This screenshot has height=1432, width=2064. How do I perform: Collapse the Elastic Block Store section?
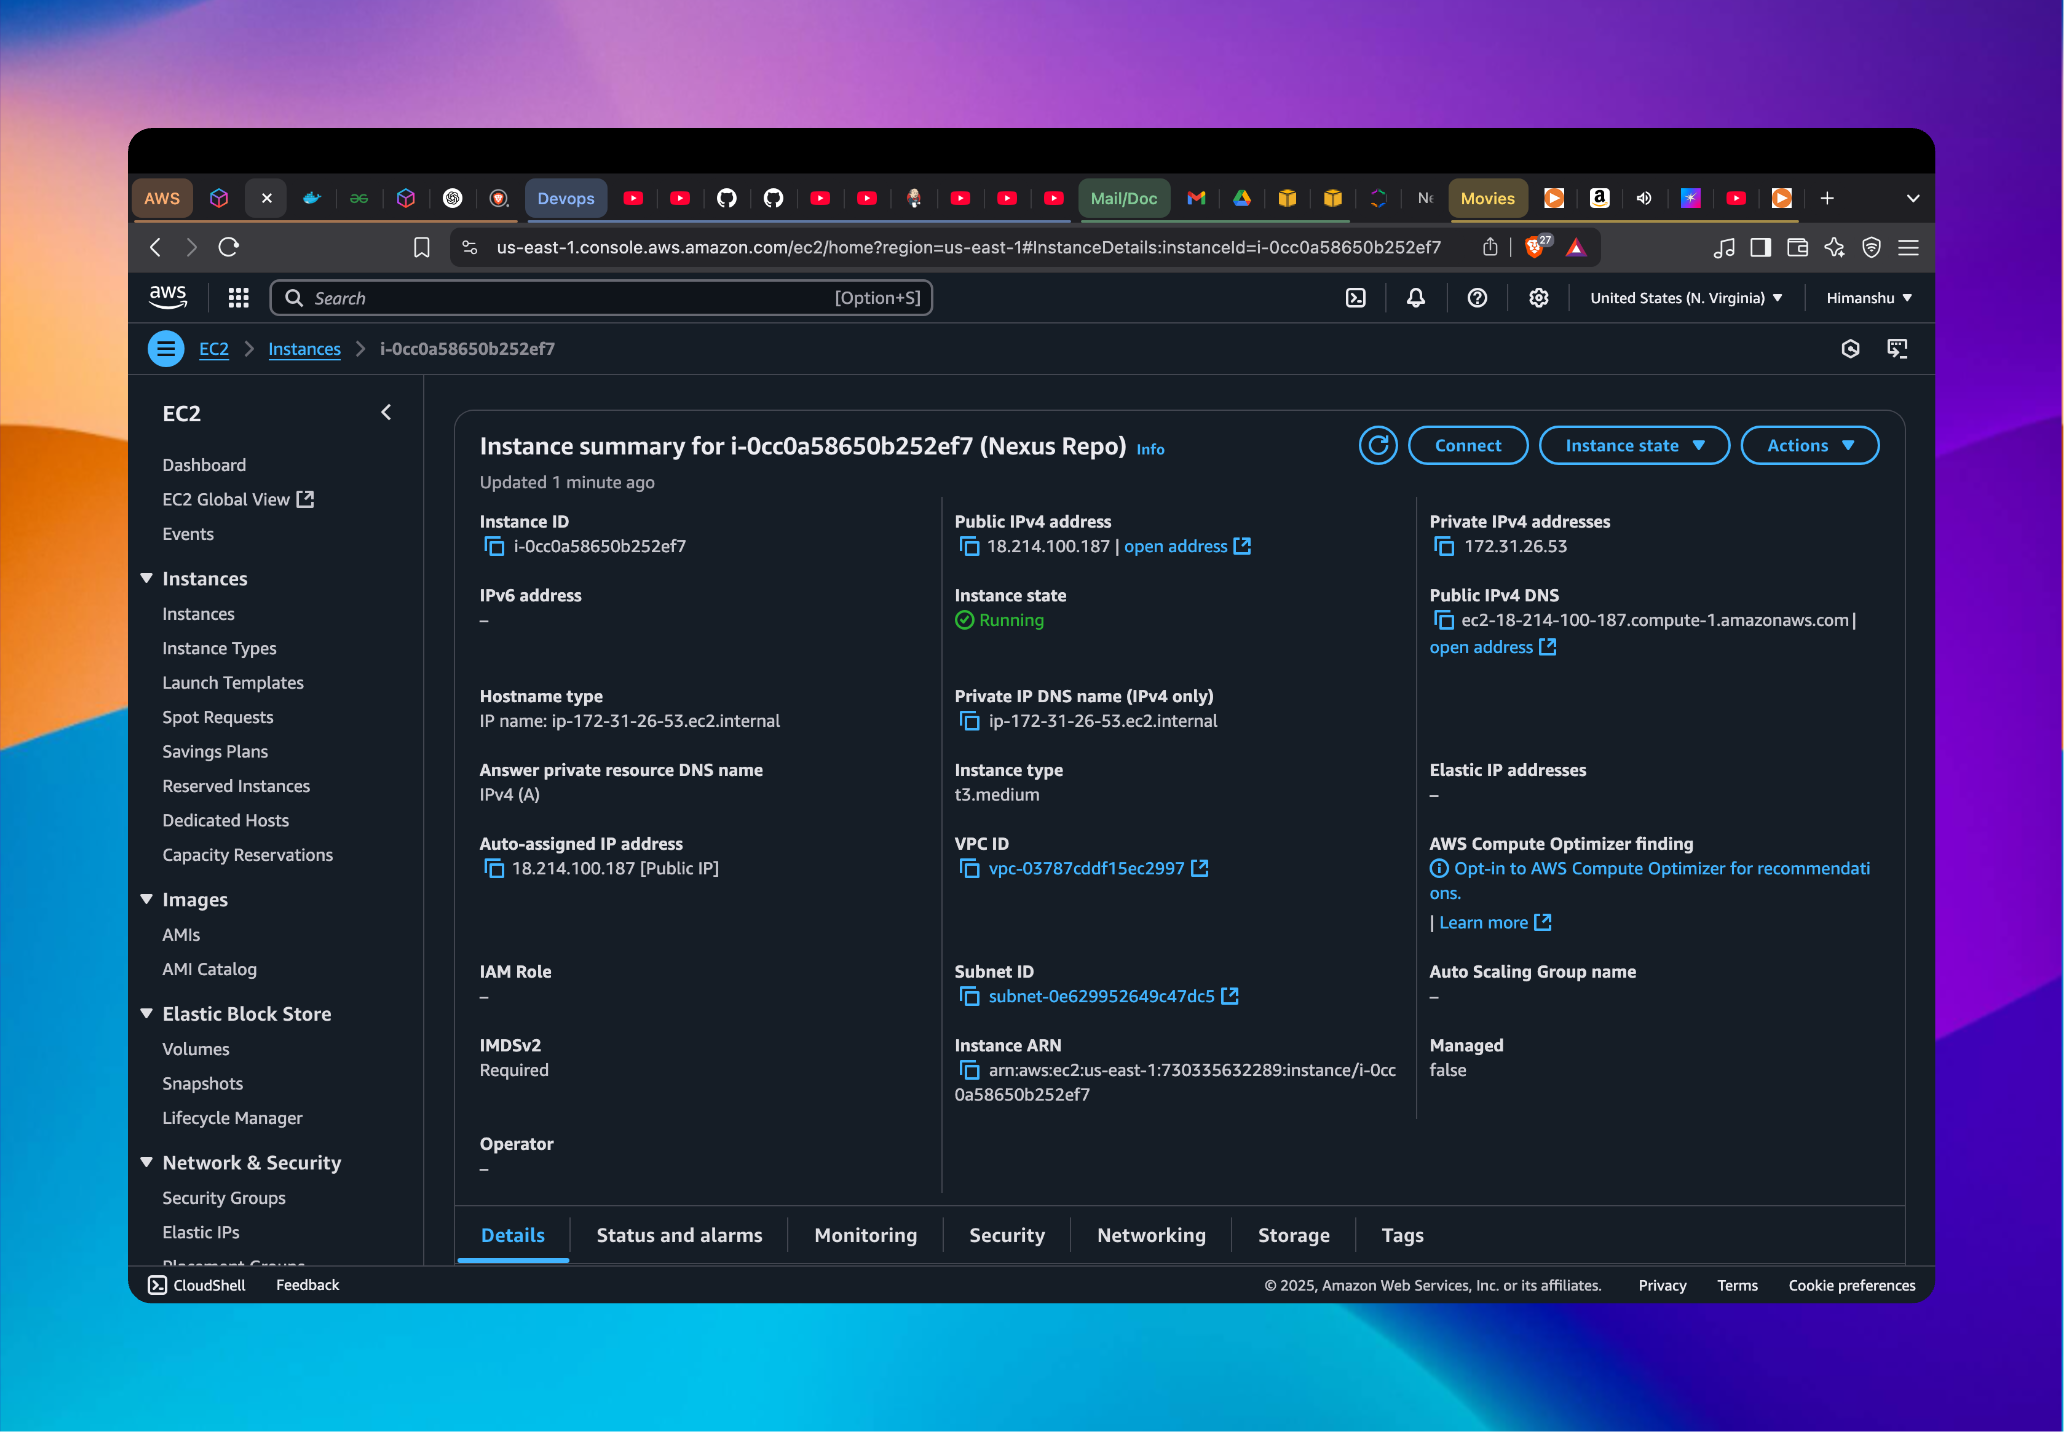(146, 1013)
